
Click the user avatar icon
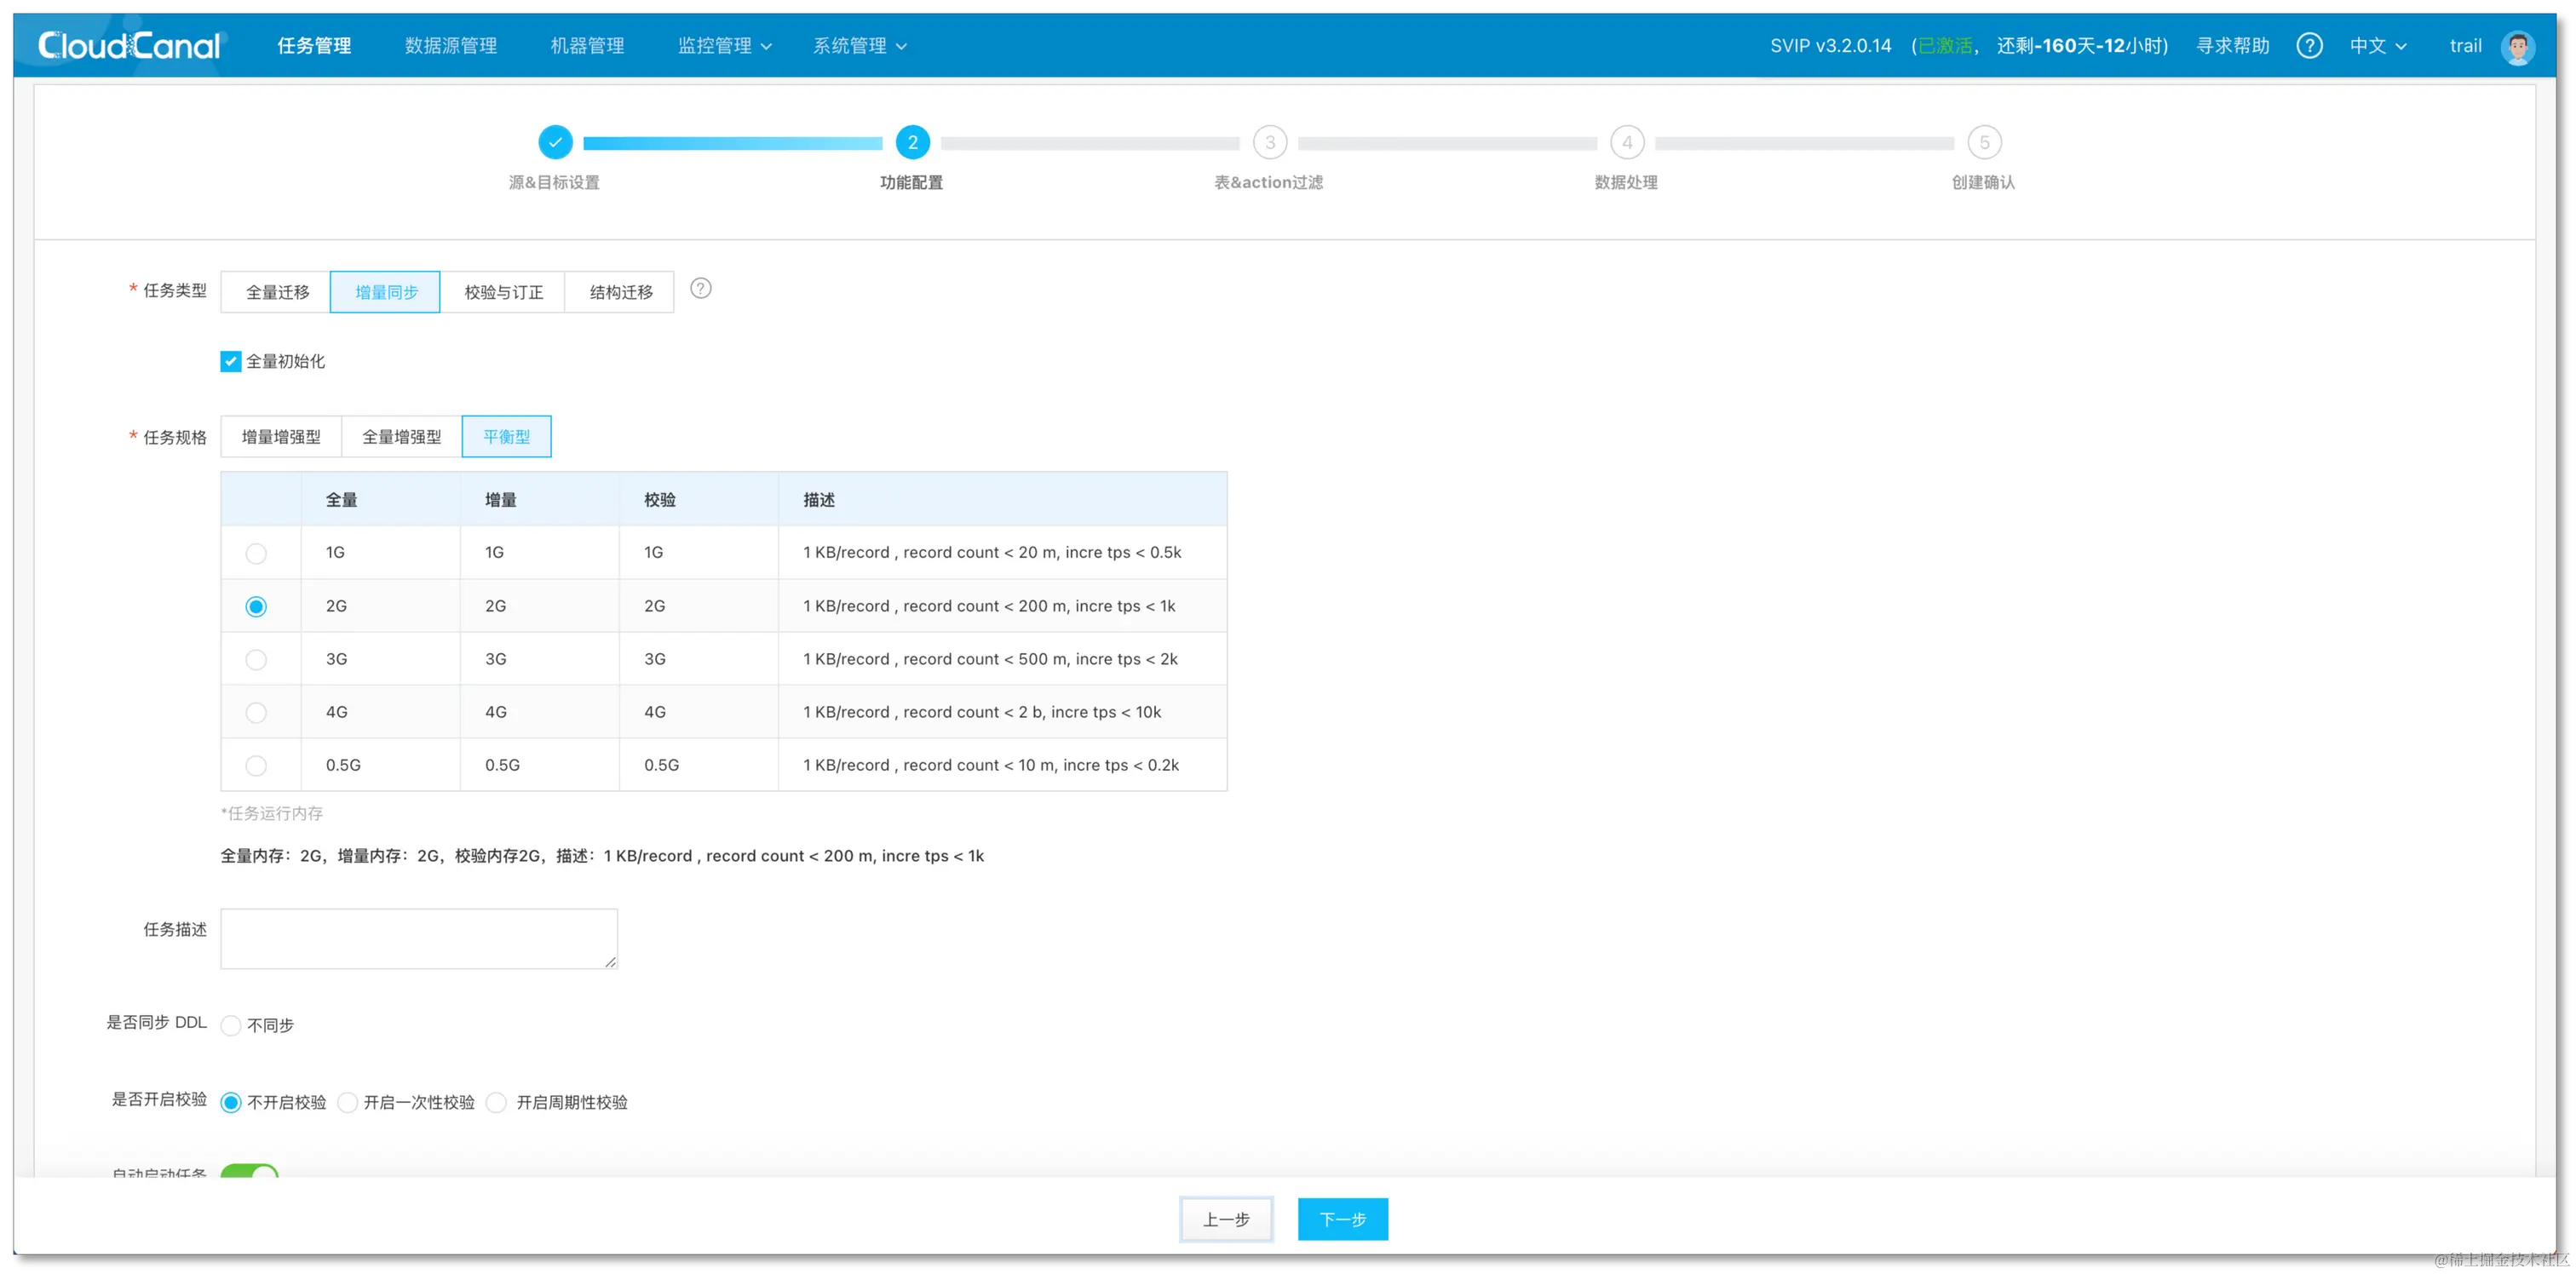pos(2517,47)
